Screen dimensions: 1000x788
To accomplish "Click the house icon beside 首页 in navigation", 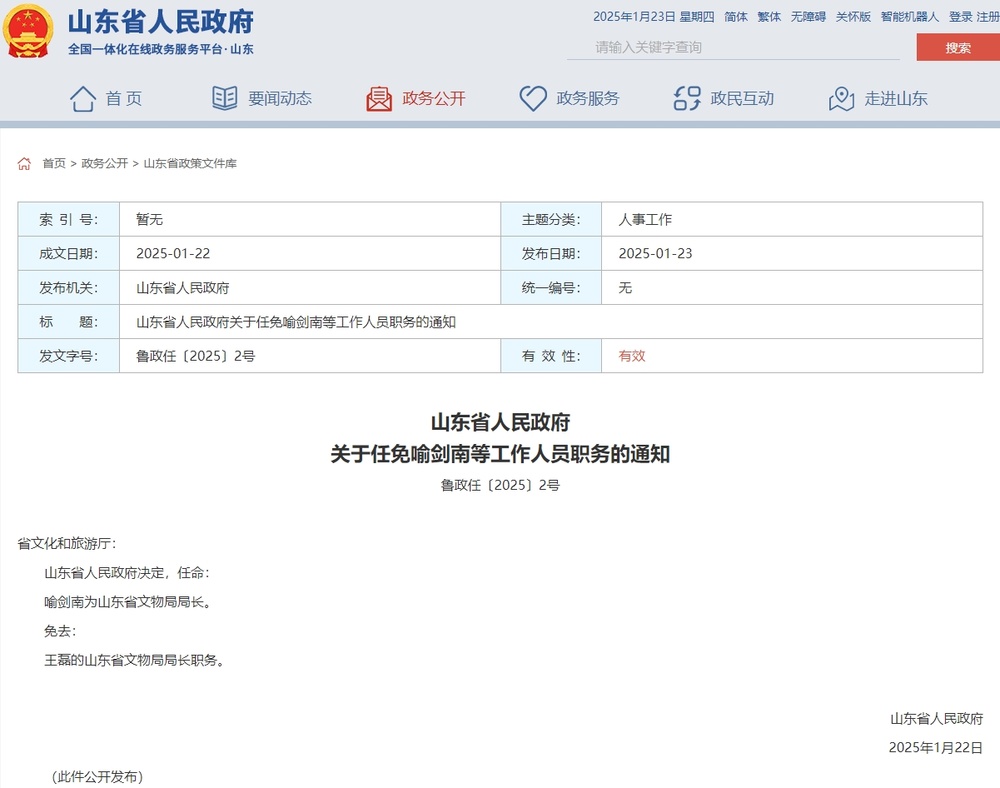I will coord(82,98).
